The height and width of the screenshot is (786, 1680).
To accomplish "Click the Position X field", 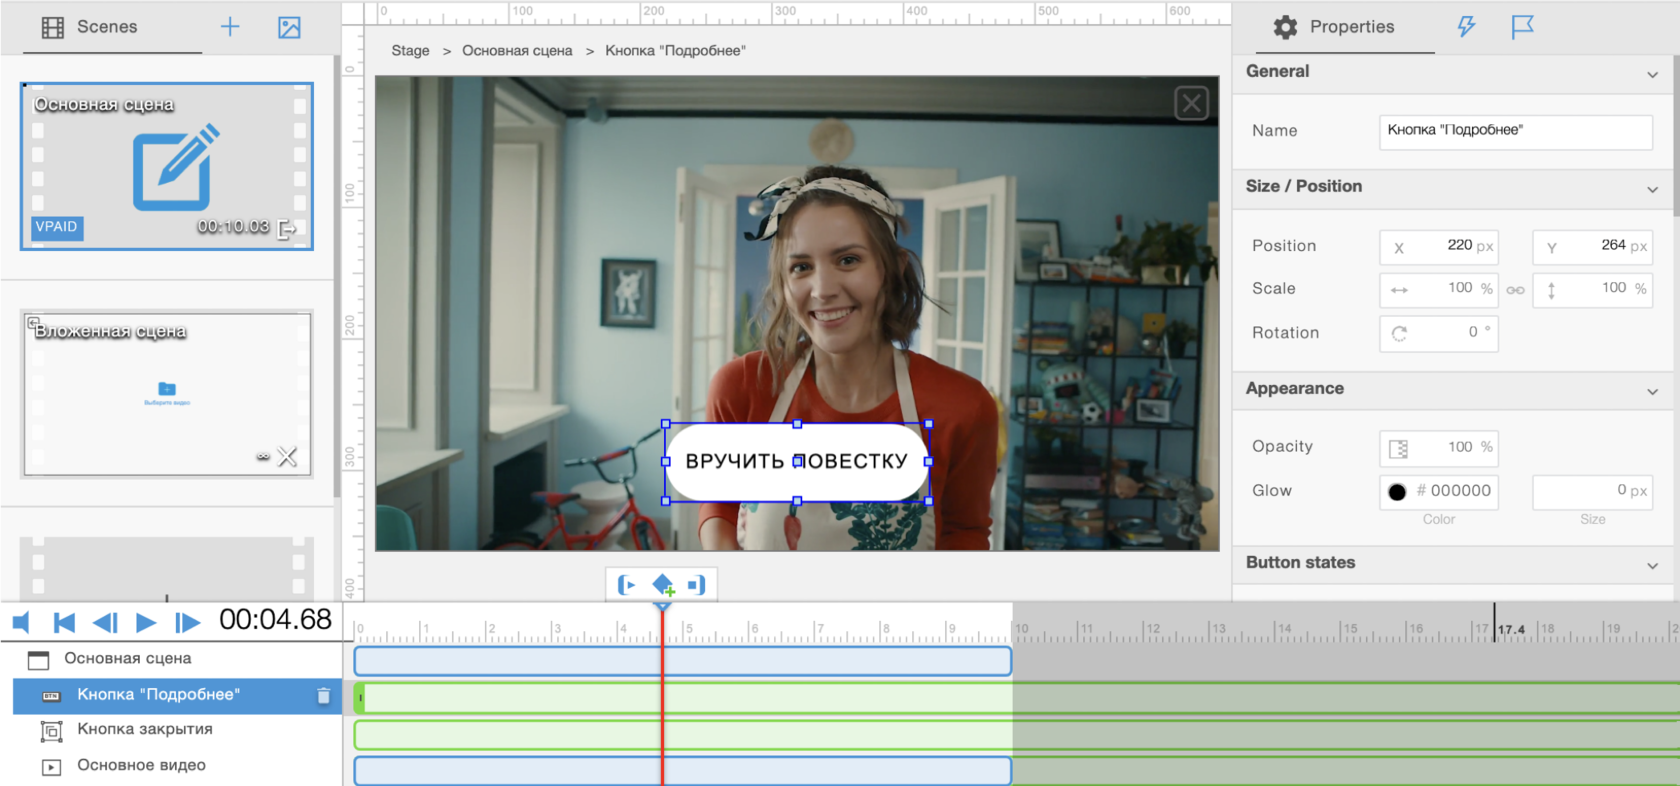I will pyautogui.click(x=1439, y=247).
